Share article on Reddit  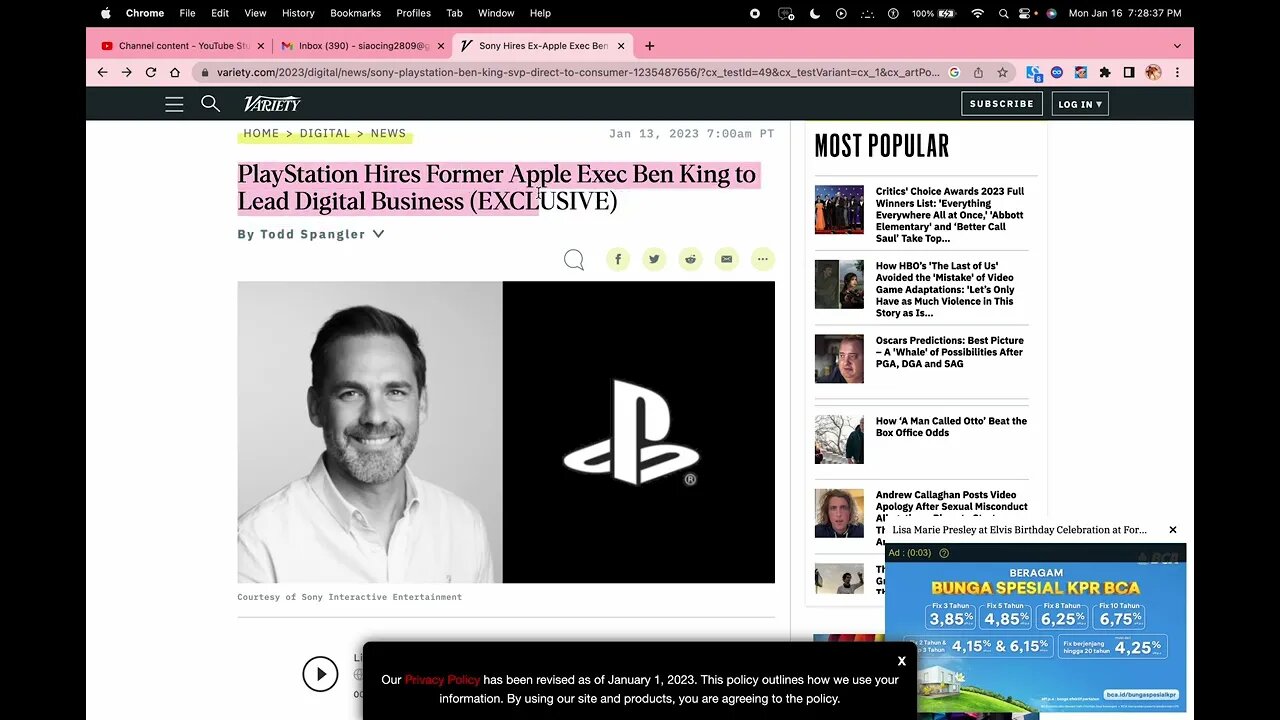tap(690, 259)
